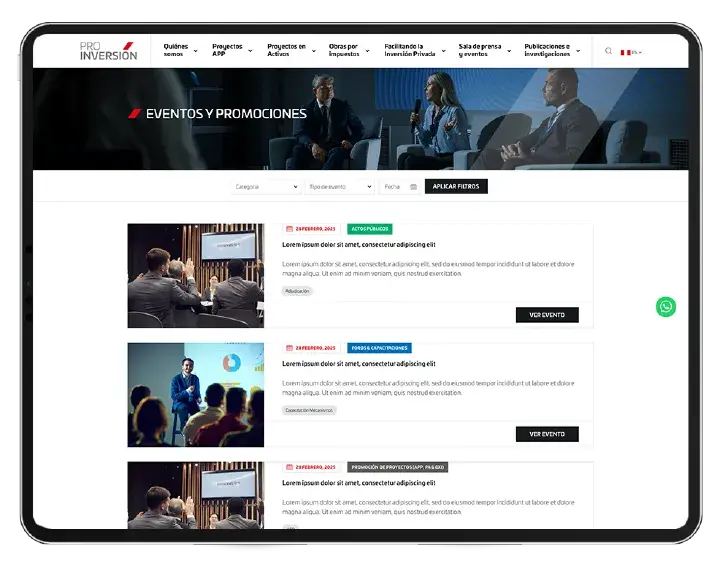Open Publicaciones e investigaciones menu
Viewport: 721px width, 569px height.
point(547,50)
